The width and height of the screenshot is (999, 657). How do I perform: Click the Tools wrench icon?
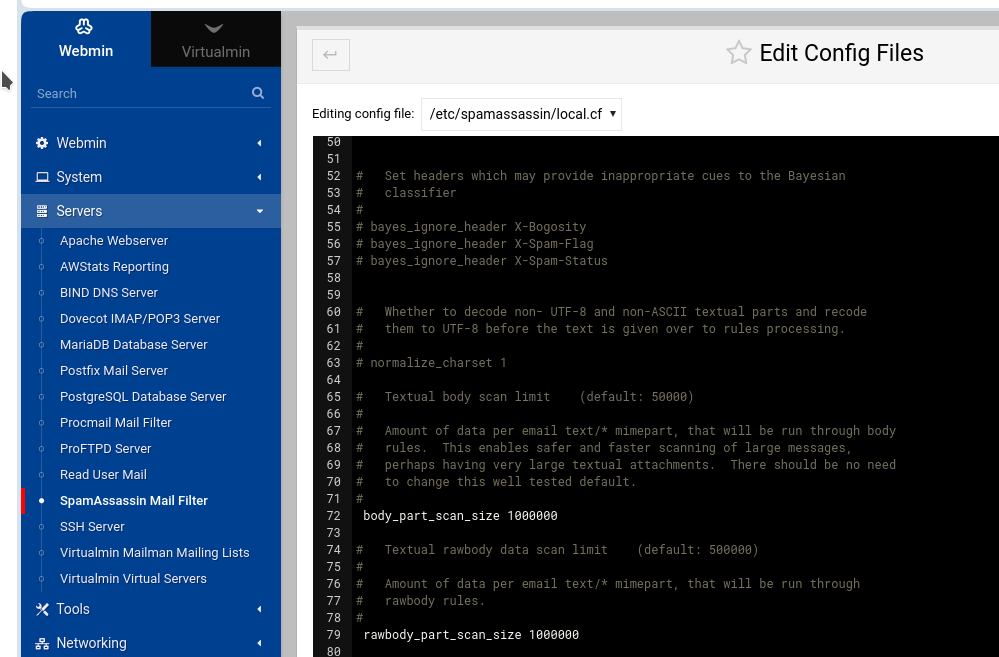click(x=42, y=609)
